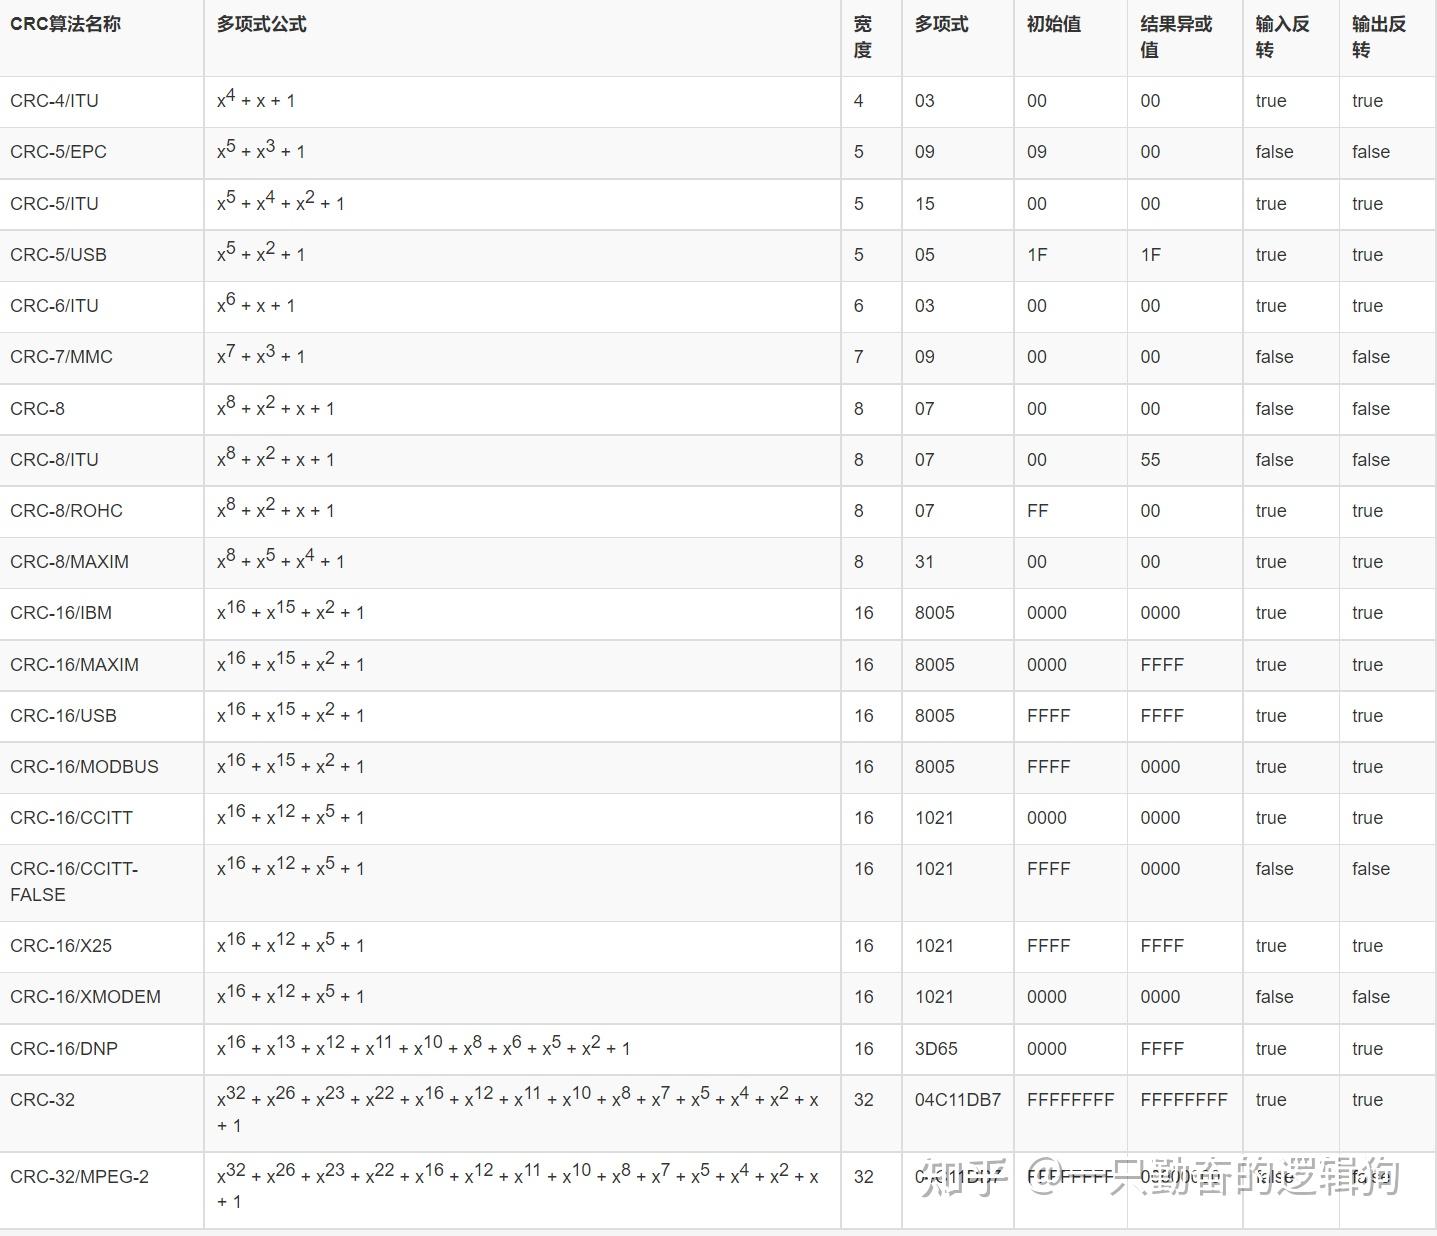Click the CRC算法名称 column header
Image resolution: width=1437 pixels, height=1236 pixels.
point(66,24)
